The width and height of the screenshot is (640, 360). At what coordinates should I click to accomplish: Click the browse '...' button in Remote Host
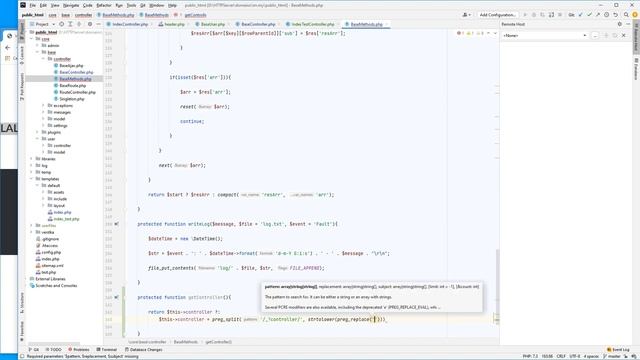tap(595, 36)
